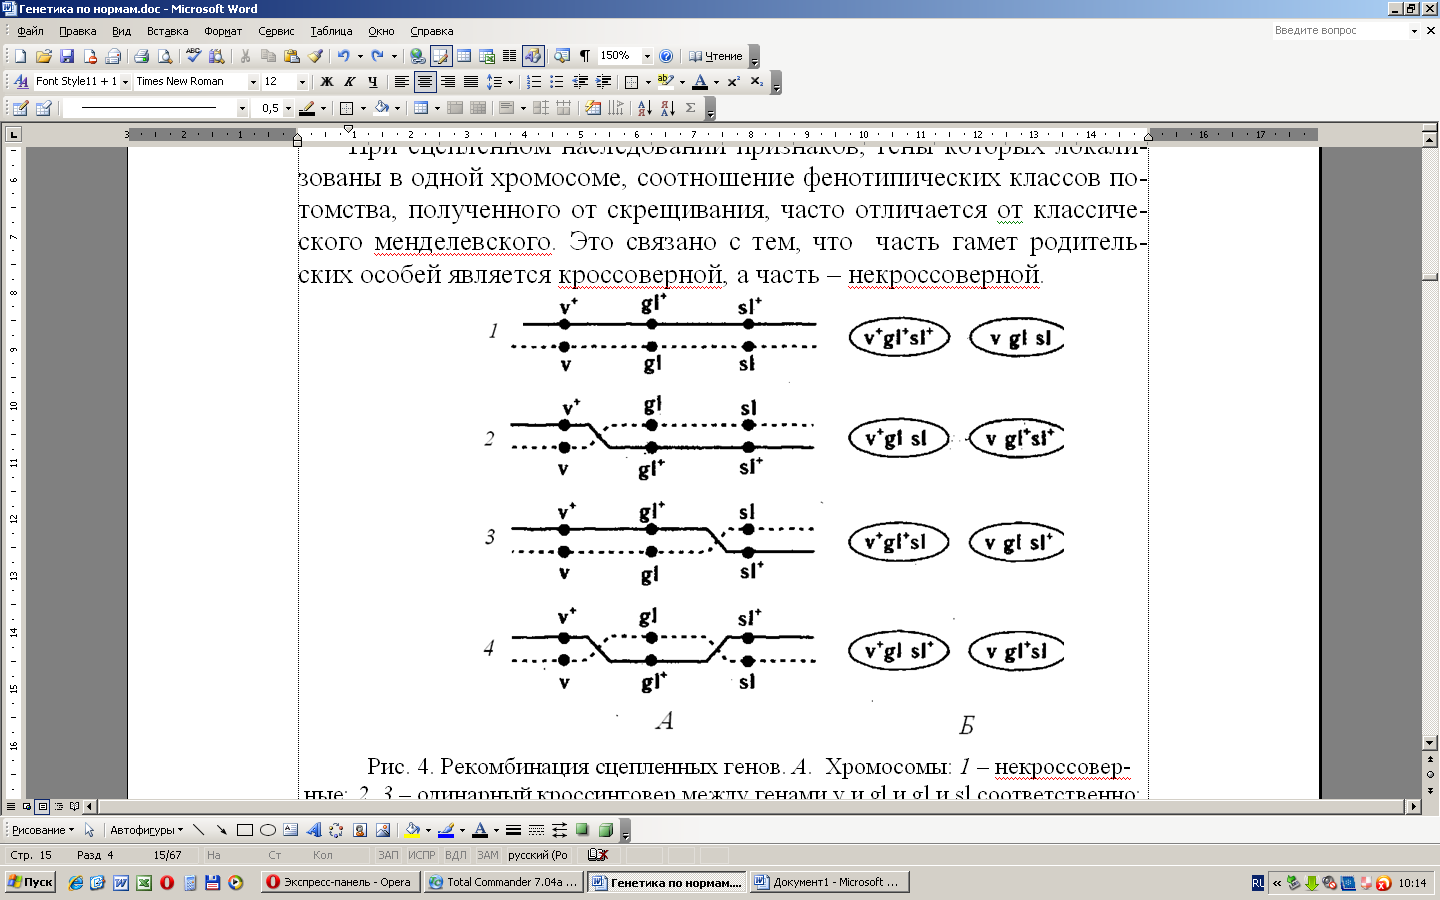Undo the last action
The height and width of the screenshot is (900, 1440).
coord(343,56)
